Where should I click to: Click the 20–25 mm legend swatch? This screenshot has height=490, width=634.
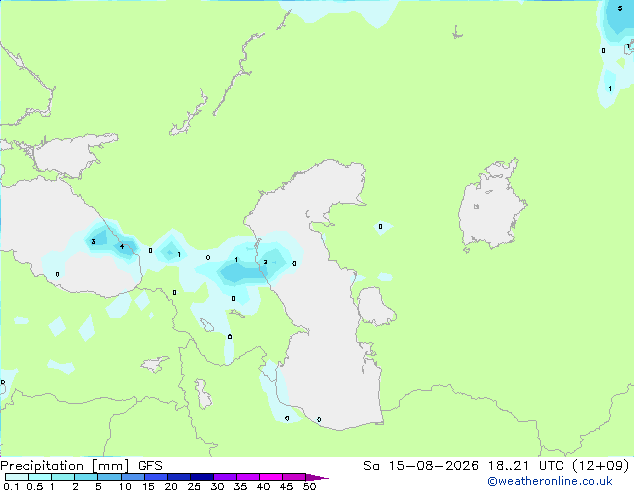(178, 477)
